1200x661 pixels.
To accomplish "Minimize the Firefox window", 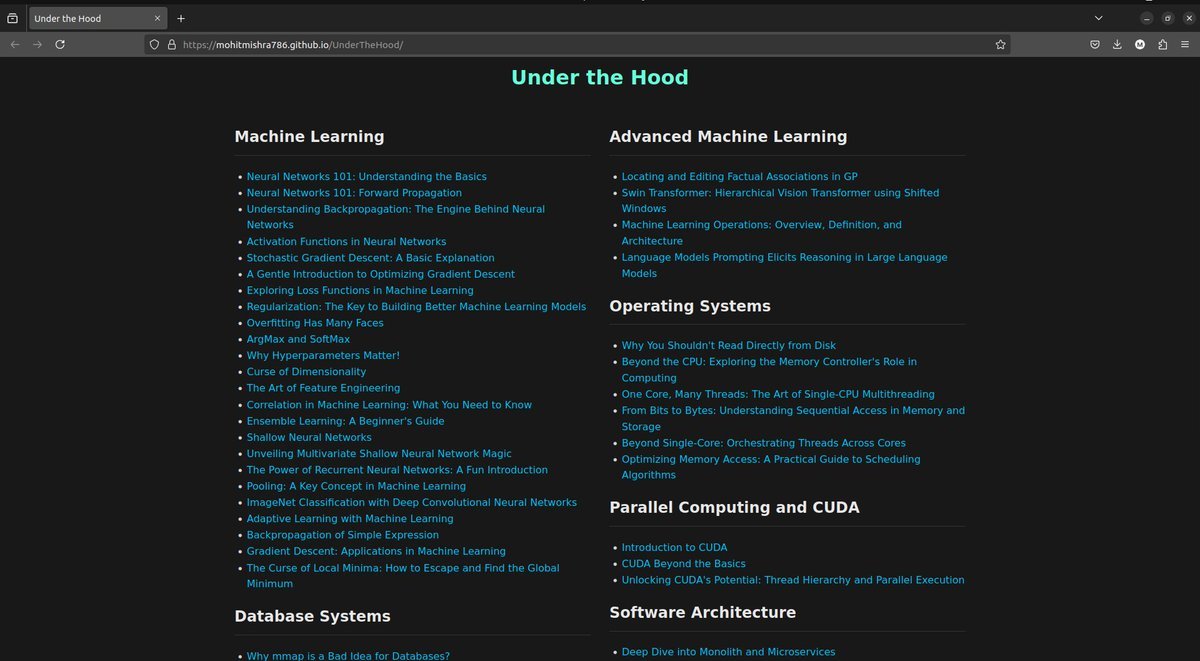I will point(1146,18).
